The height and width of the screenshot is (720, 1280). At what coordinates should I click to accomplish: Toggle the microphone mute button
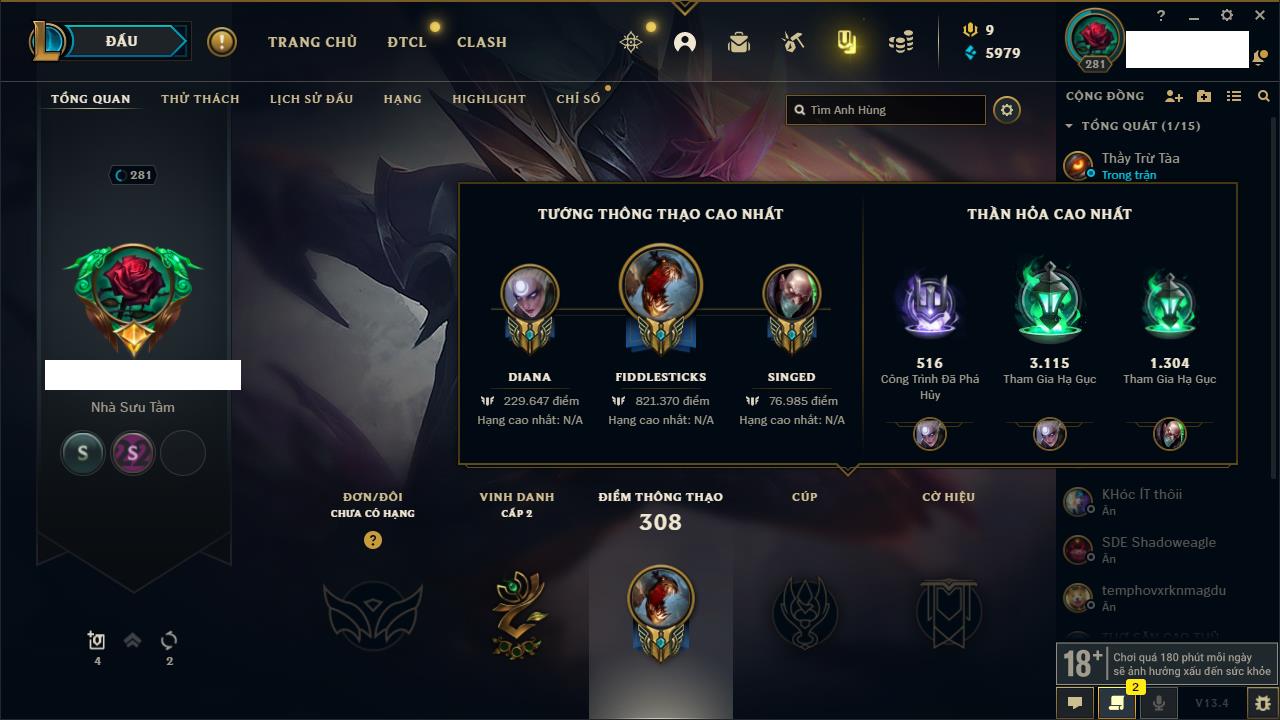click(1159, 703)
